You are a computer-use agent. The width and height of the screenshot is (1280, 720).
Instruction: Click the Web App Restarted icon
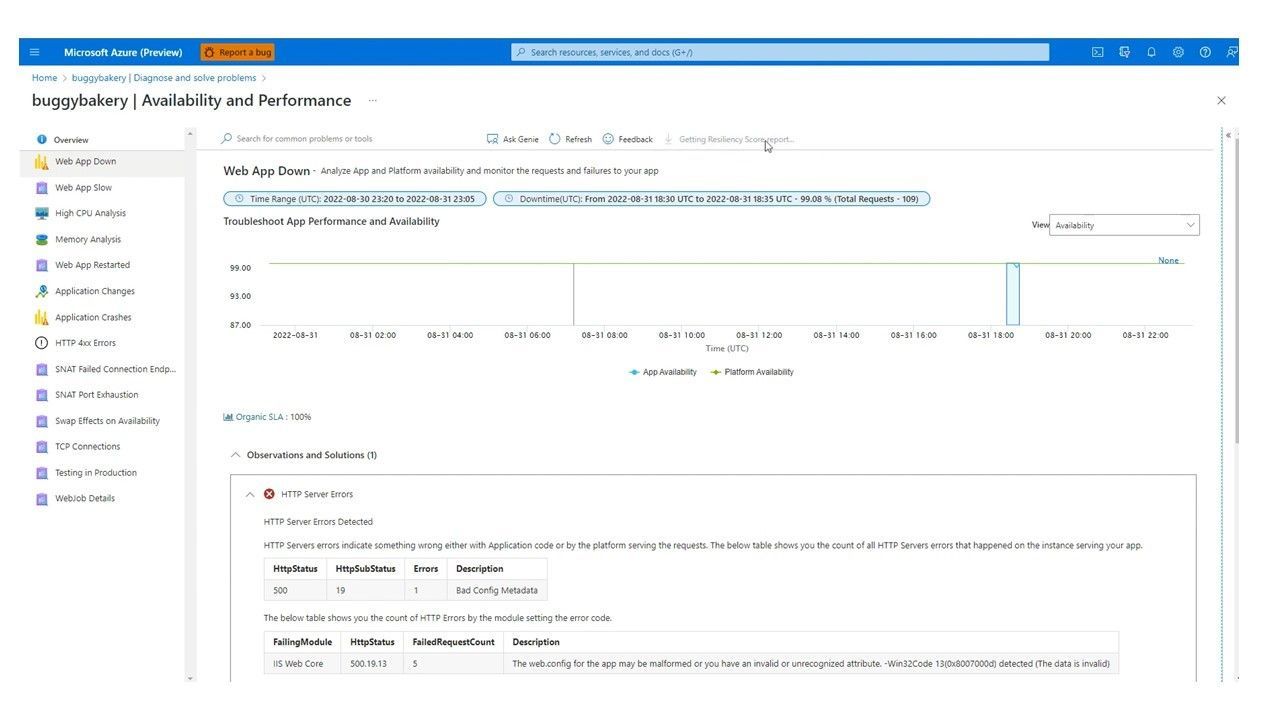41,265
